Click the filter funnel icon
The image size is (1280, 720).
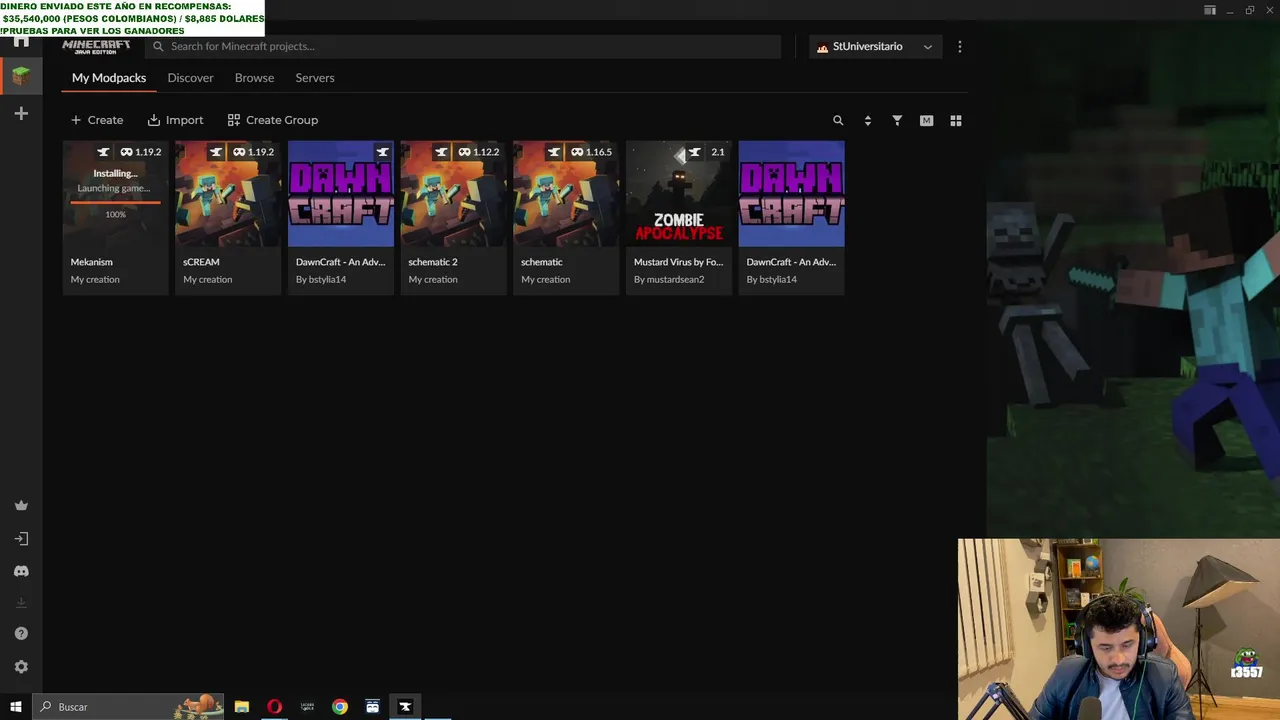[897, 120]
